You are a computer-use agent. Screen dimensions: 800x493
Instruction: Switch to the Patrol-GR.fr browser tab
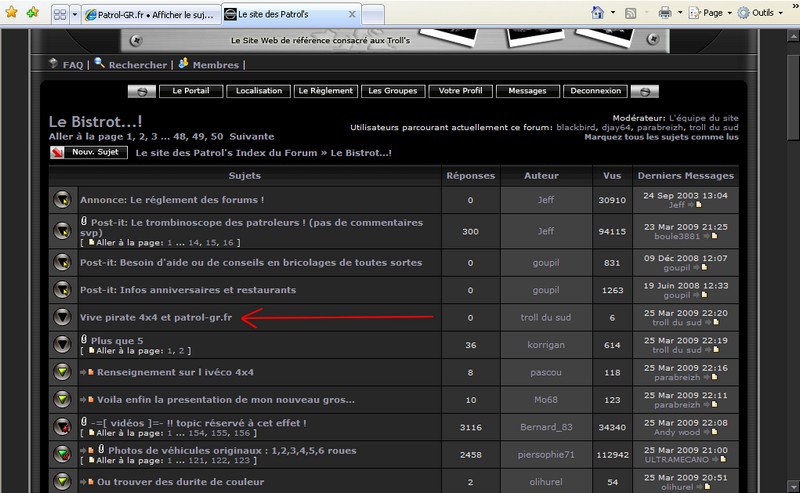[151, 15]
